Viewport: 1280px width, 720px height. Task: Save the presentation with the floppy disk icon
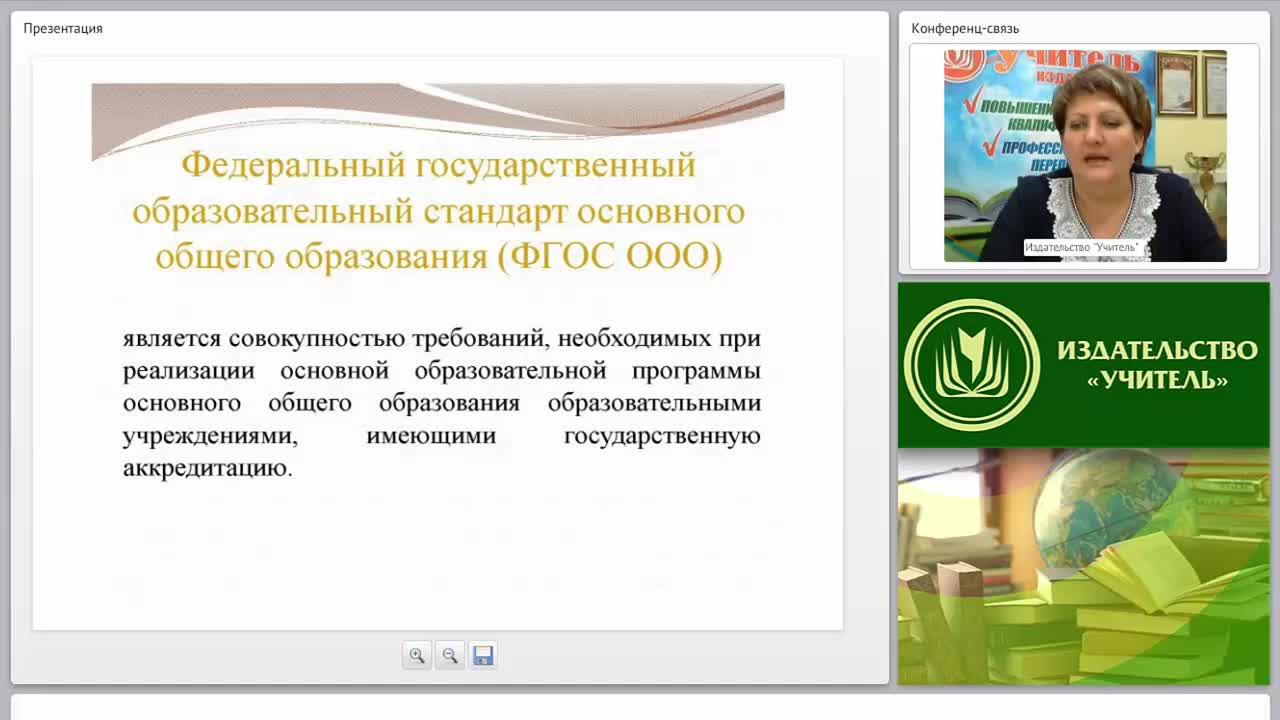(x=483, y=656)
